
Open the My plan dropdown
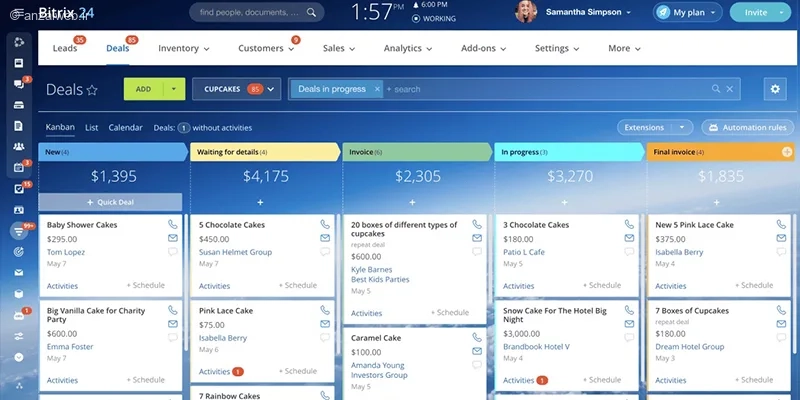point(687,12)
